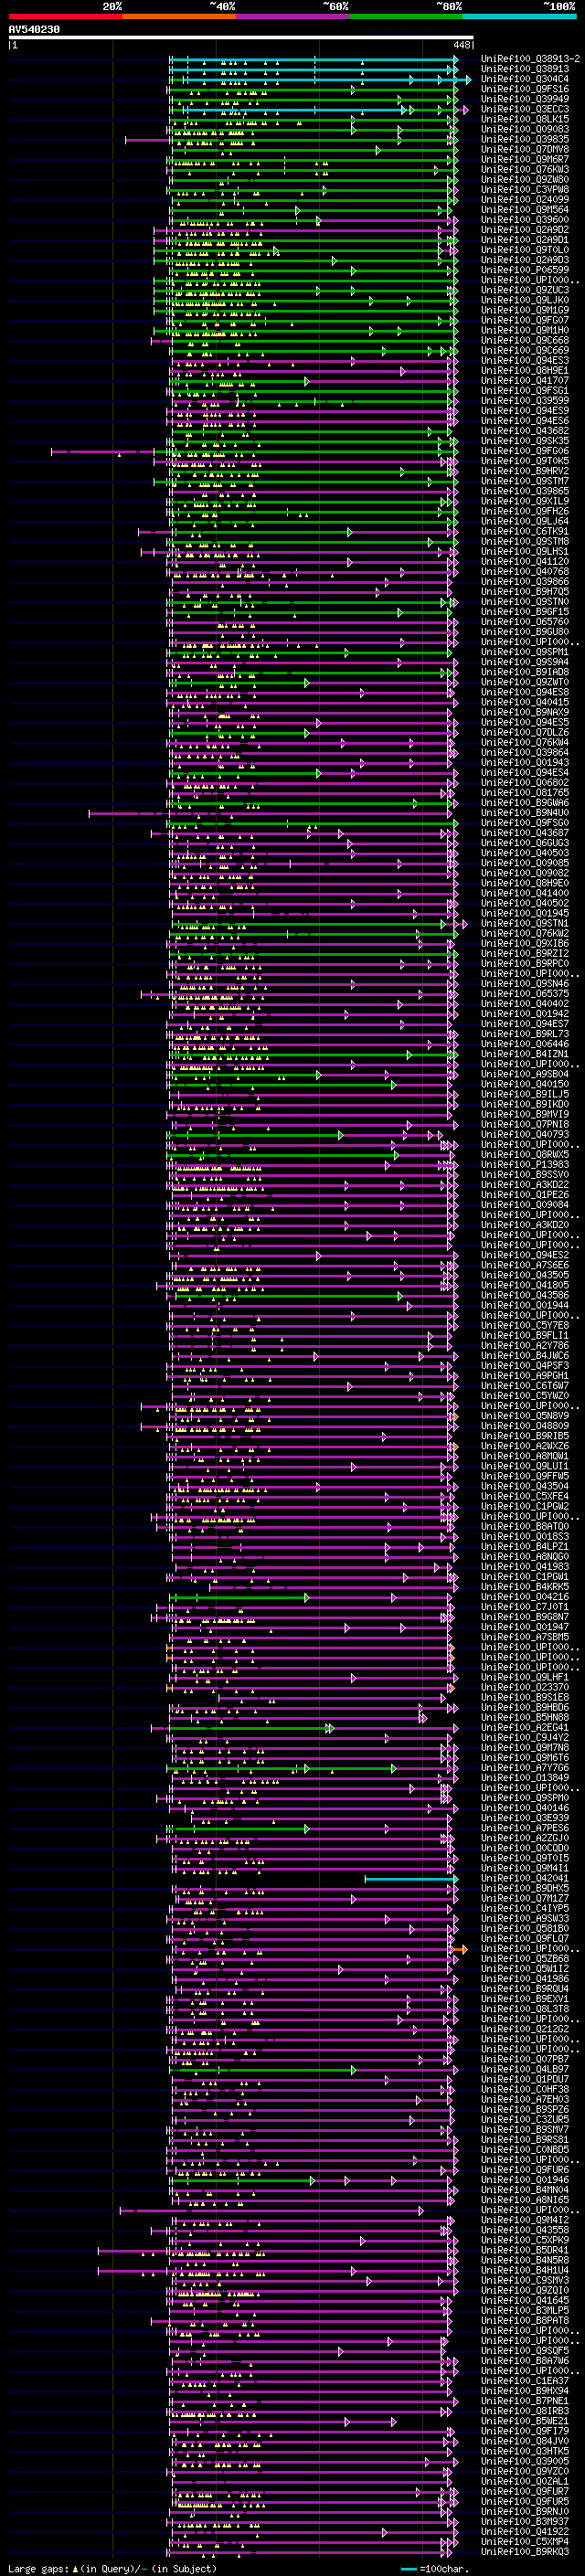Open hit UniRef100_Q8LK15
The width and height of the screenshot is (585, 2576).
tap(524, 119)
